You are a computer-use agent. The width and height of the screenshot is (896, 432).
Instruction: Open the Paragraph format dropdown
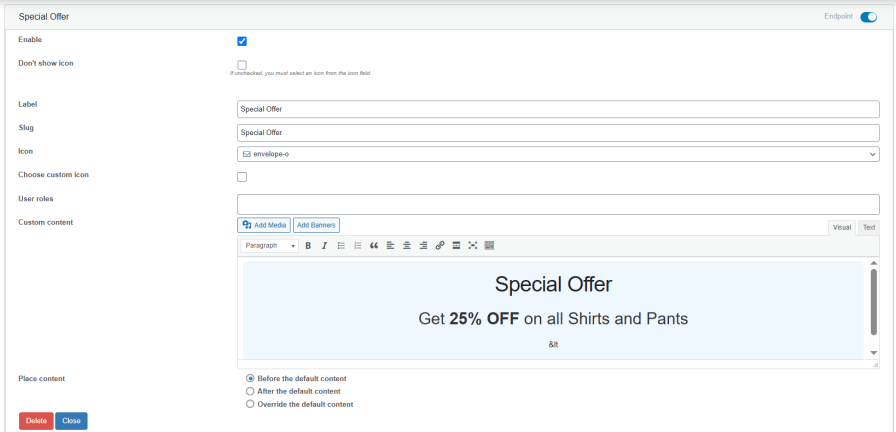pos(269,246)
